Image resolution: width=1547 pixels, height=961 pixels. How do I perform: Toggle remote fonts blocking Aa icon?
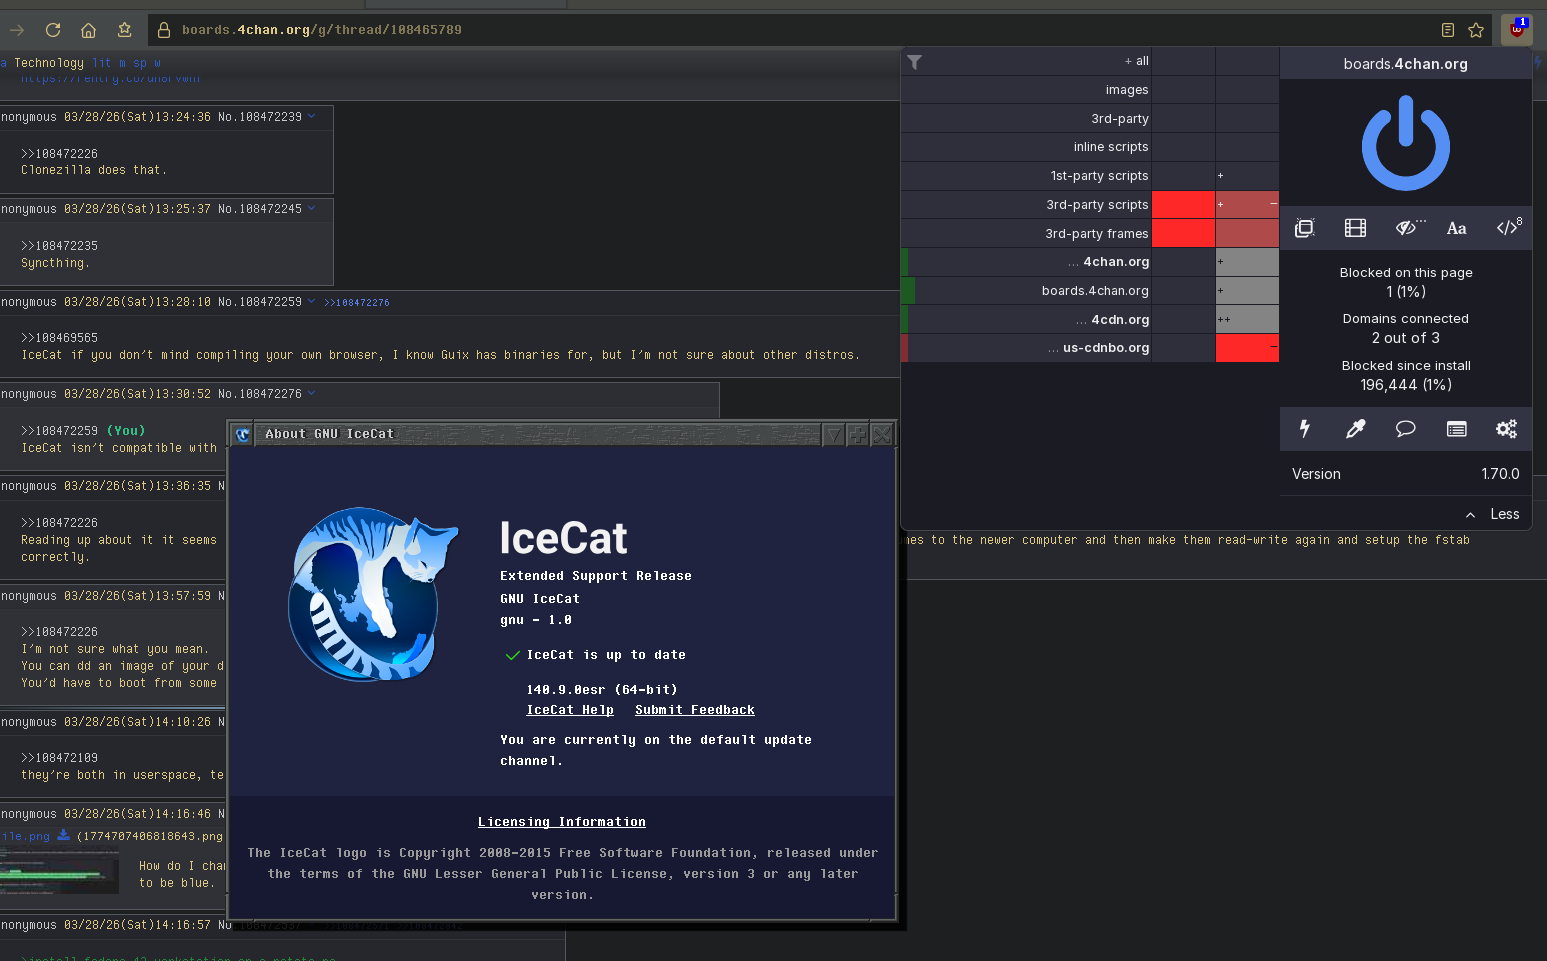pos(1456,228)
